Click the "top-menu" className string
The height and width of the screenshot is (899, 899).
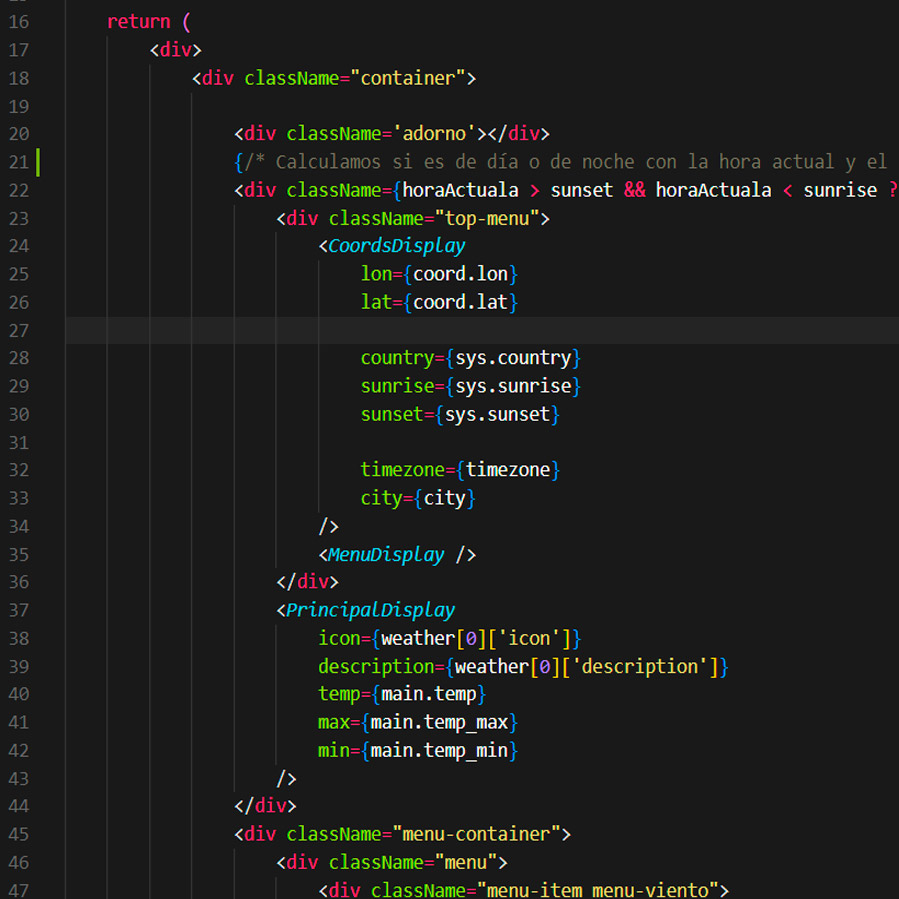click(487, 218)
